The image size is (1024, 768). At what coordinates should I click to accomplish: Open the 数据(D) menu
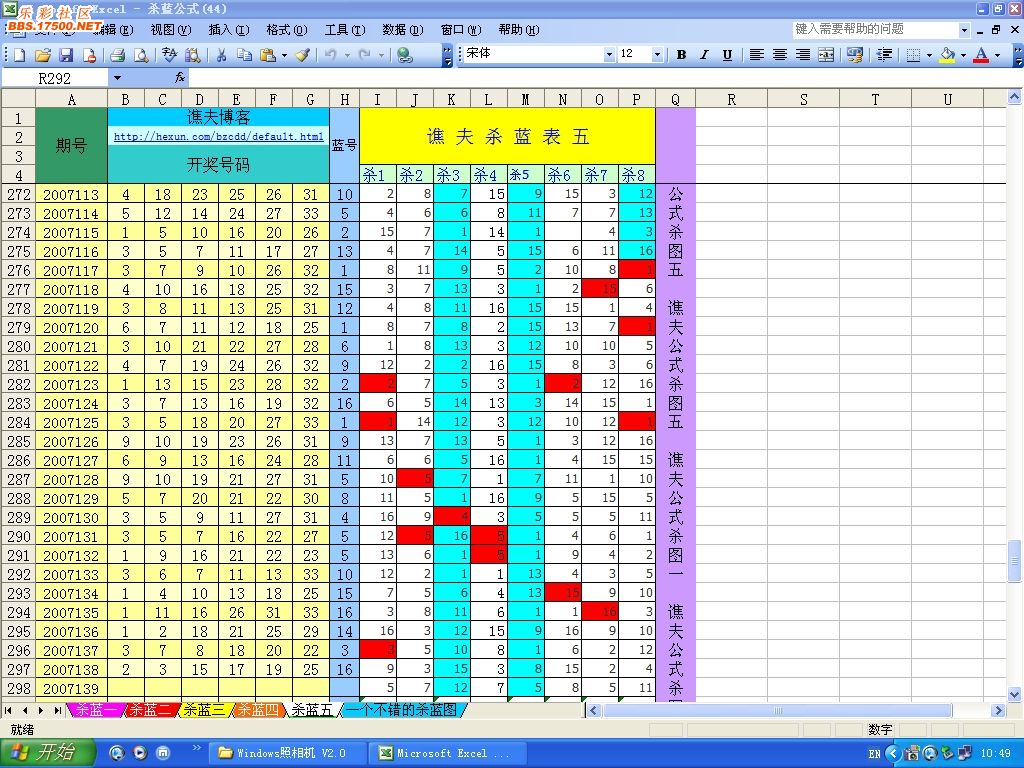(402, 29)
